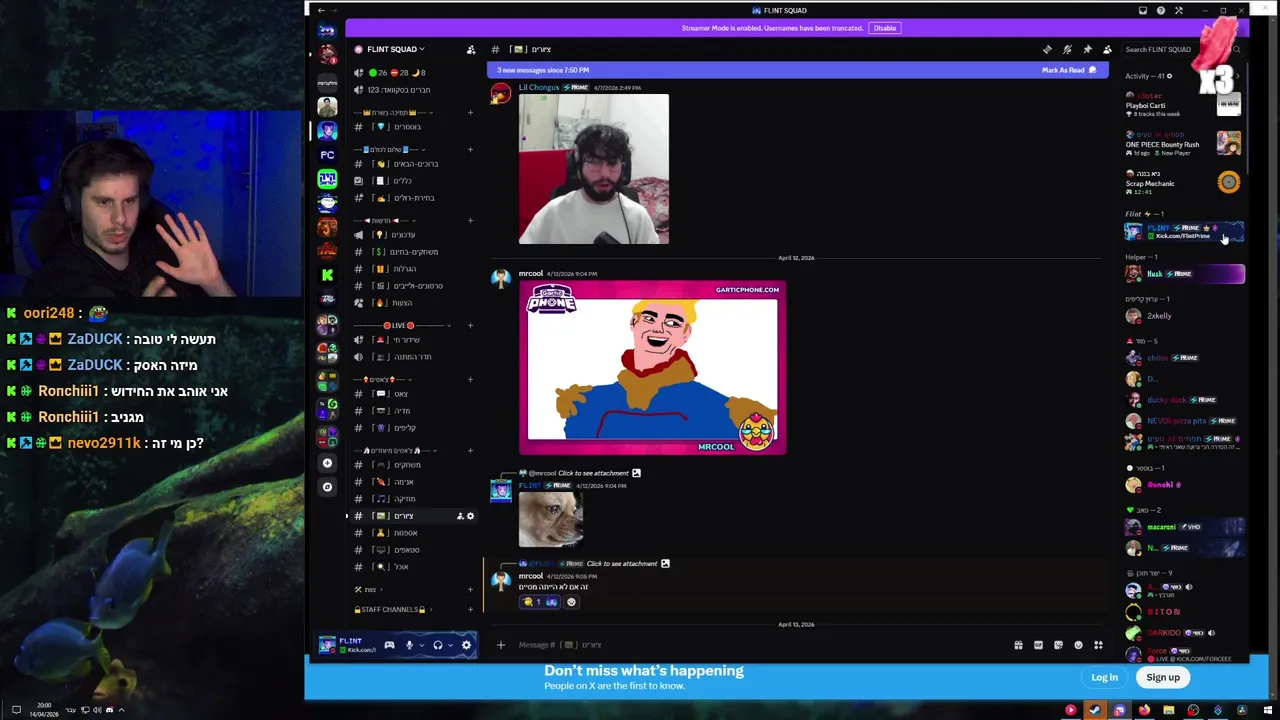Open the microphone options dropdown arrow
This screenshot has width=1280, height=720.
tap(420, 645)
